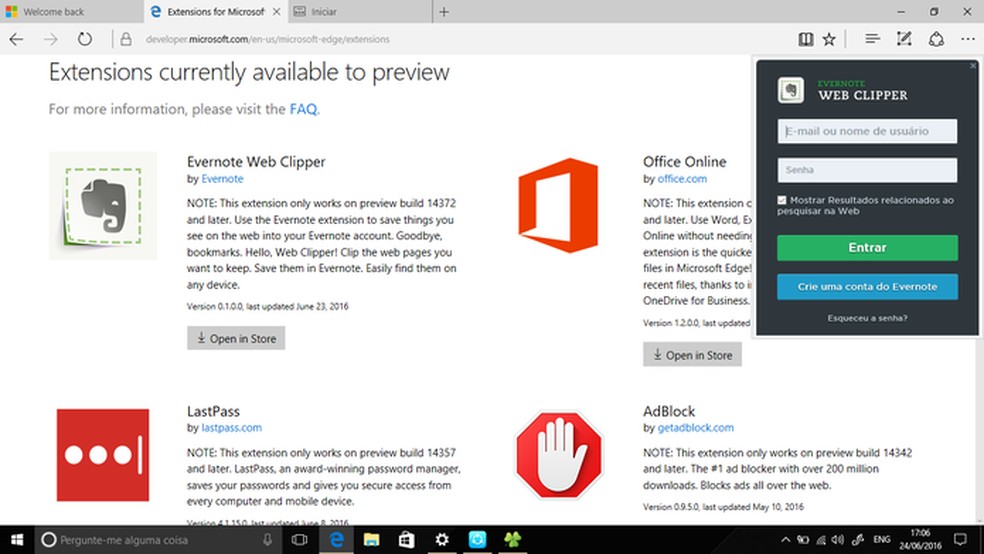This screenshot has height=554, width=984.
Task: Uncheck Mostrar Resultados relacionados checkbox
Action: [x=782, y=200]
